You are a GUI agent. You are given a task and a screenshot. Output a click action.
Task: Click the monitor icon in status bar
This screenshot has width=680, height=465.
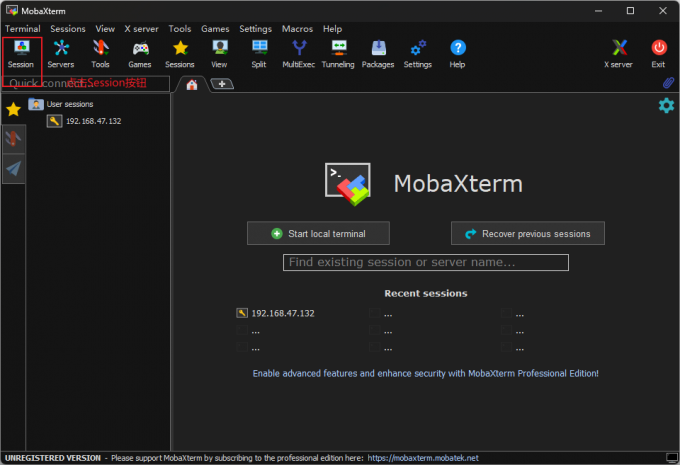(672, 458)
